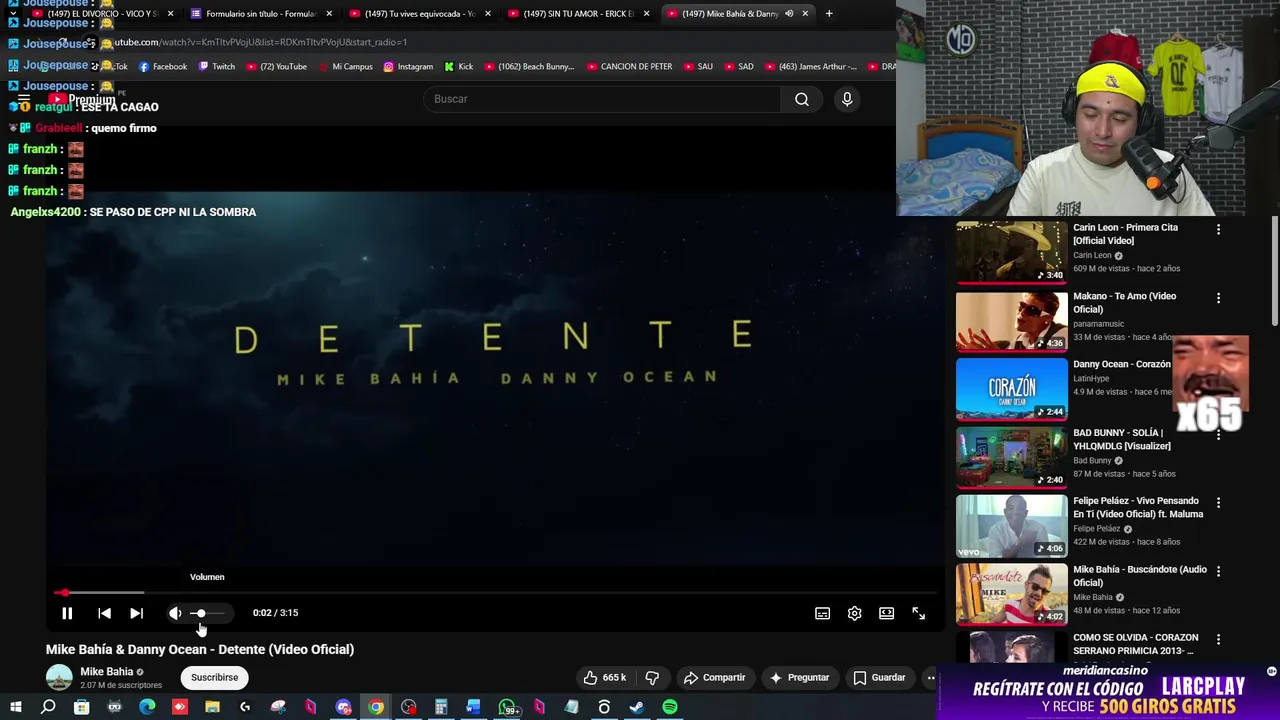
Task: Switch to Tu vives equivocada tab
Action: pos(419,14)
